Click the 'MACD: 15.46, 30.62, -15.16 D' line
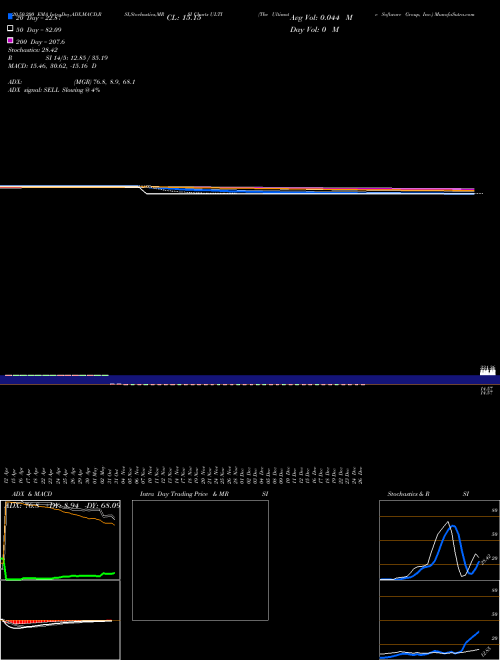The width and height of the screenshot is (500, 660). click(x=52, y=66)
